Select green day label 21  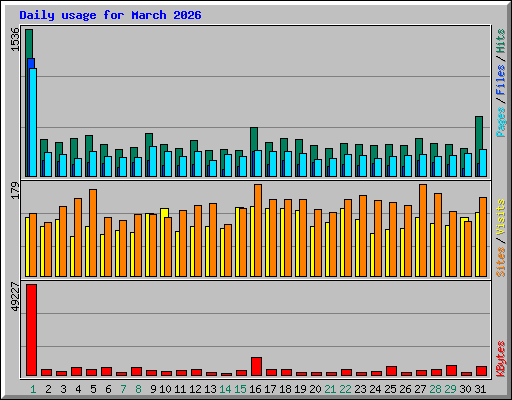[x=330, y=389]
